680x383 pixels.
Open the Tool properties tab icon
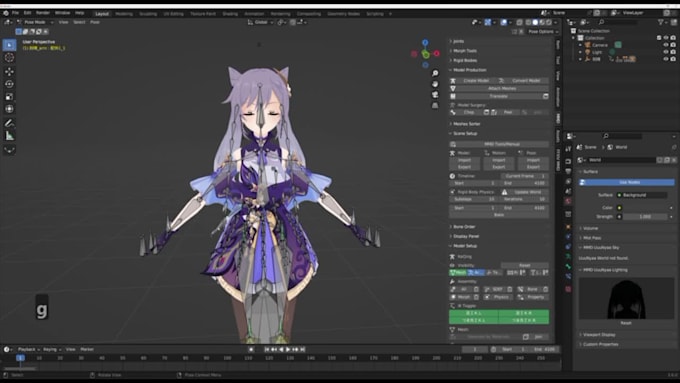tap(568, 149)
